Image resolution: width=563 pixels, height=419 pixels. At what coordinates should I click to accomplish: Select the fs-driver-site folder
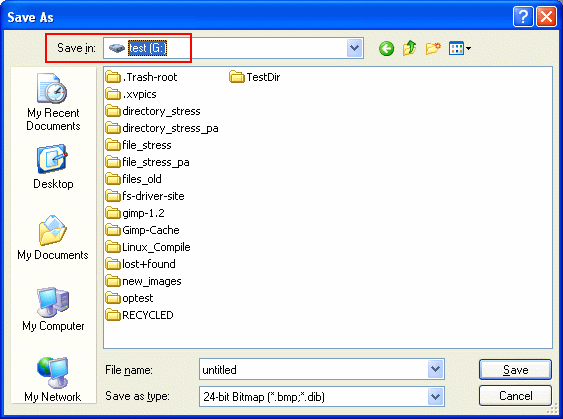click(x=145, y=196)
